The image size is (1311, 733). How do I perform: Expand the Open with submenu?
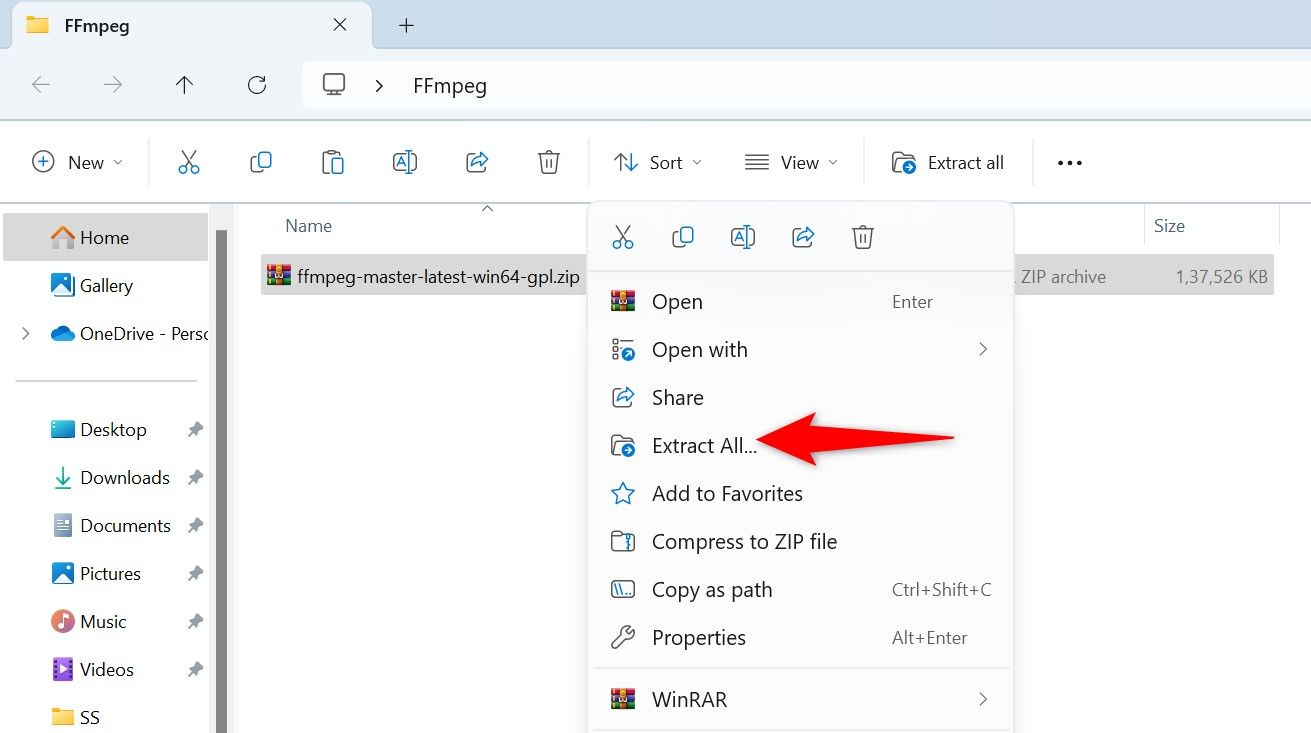click(x=983, y=349)
